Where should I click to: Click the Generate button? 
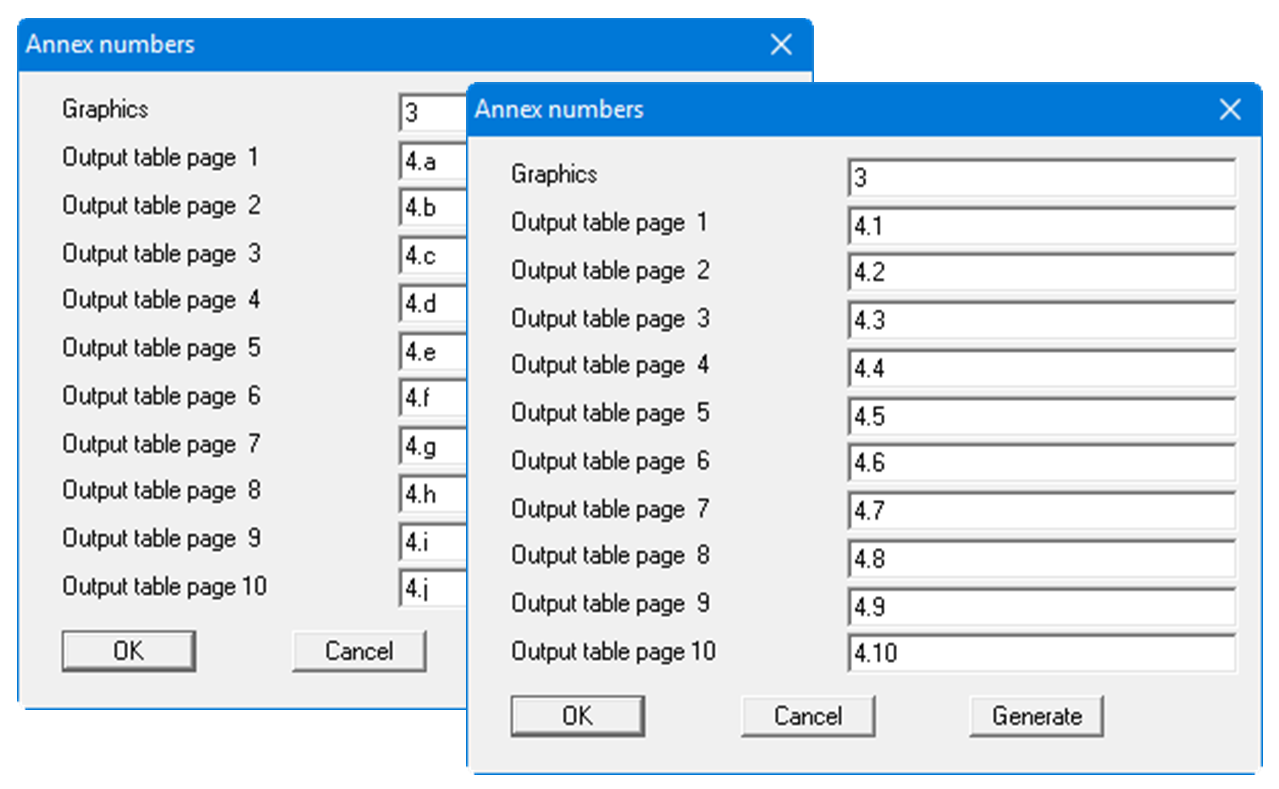1036,716
